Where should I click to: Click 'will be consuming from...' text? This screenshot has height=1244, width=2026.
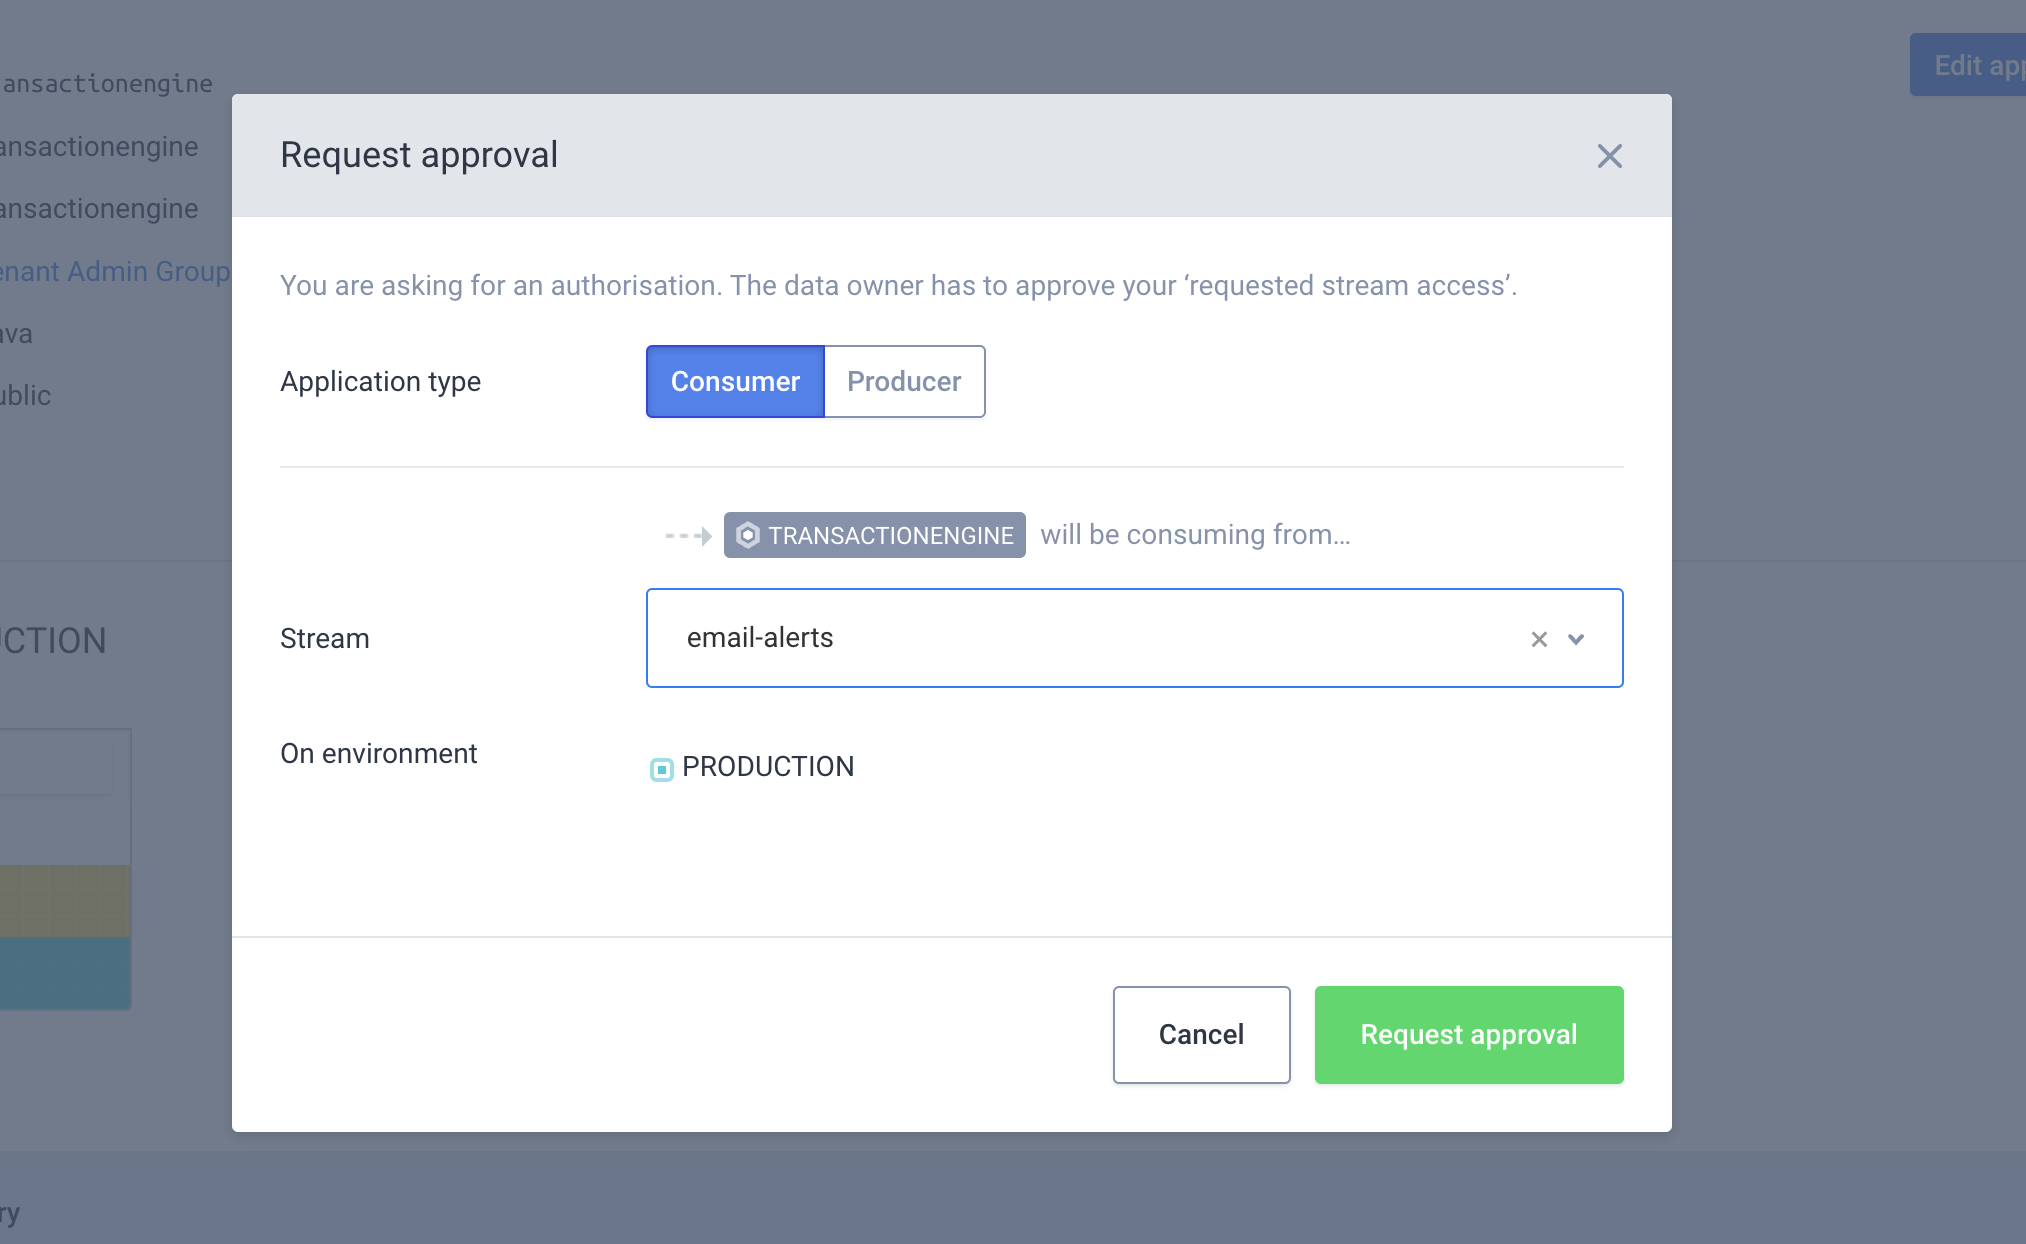1195,535
